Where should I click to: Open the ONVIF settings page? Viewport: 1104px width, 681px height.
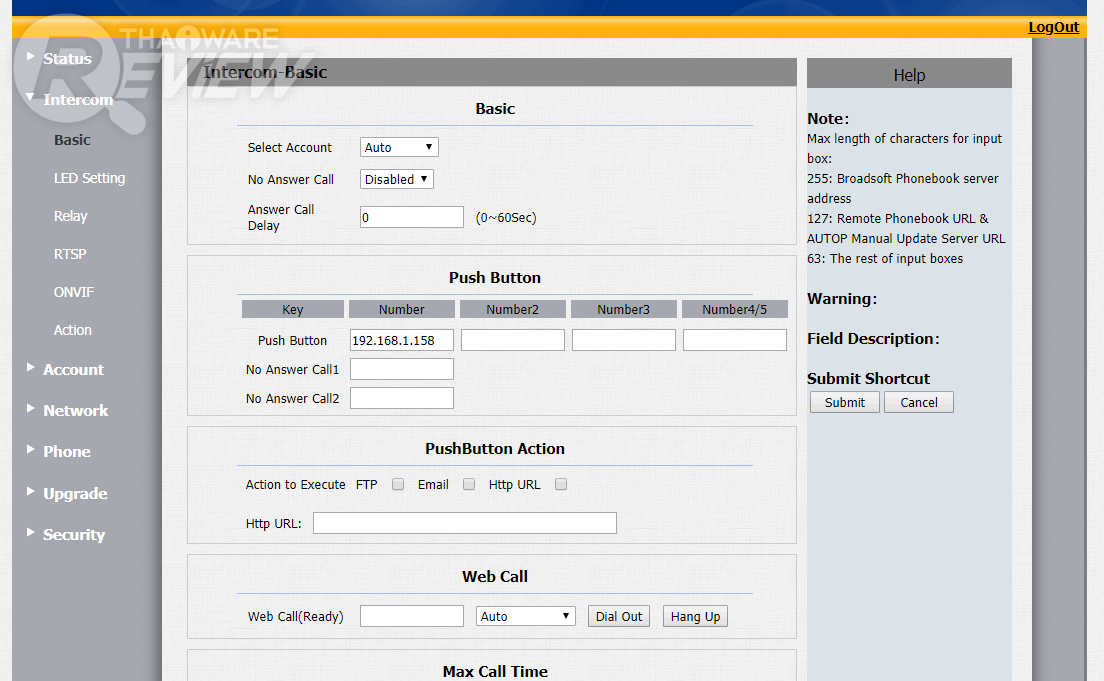point(73,292)
